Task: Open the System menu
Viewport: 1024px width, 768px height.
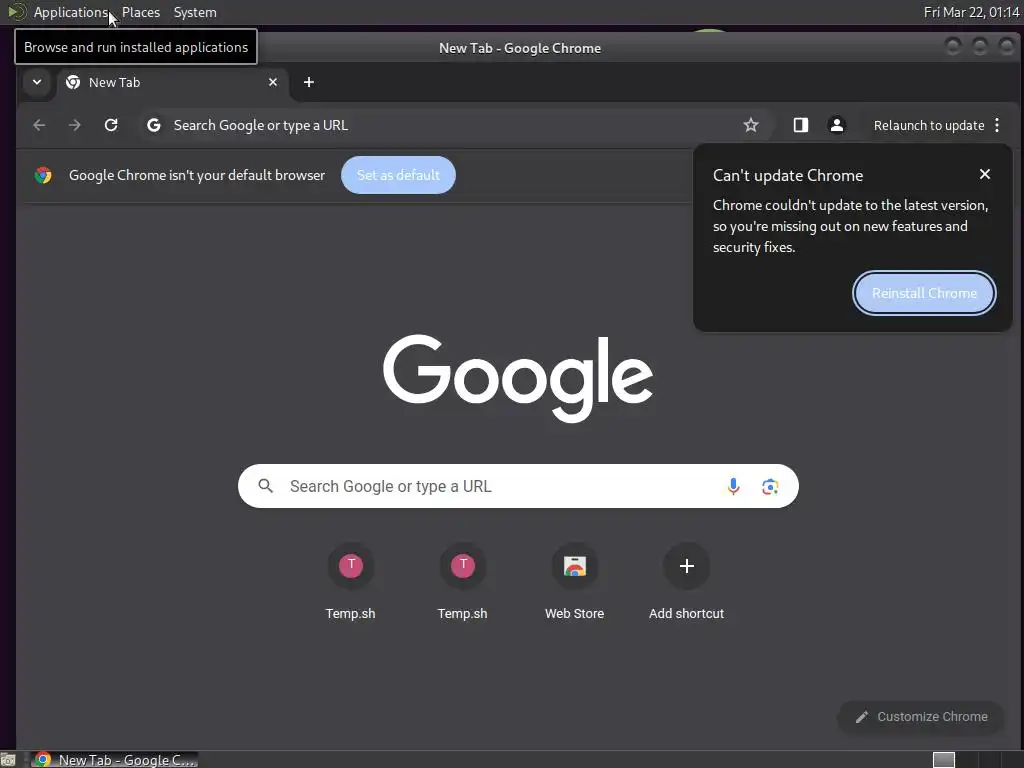Action: point(195,12)
